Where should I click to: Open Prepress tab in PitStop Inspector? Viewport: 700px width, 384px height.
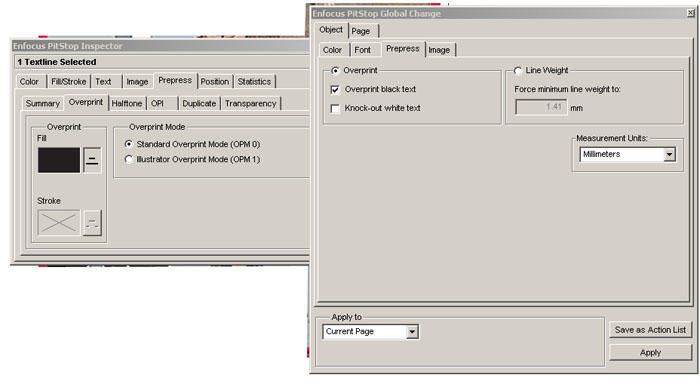click(x=175, y=80)
